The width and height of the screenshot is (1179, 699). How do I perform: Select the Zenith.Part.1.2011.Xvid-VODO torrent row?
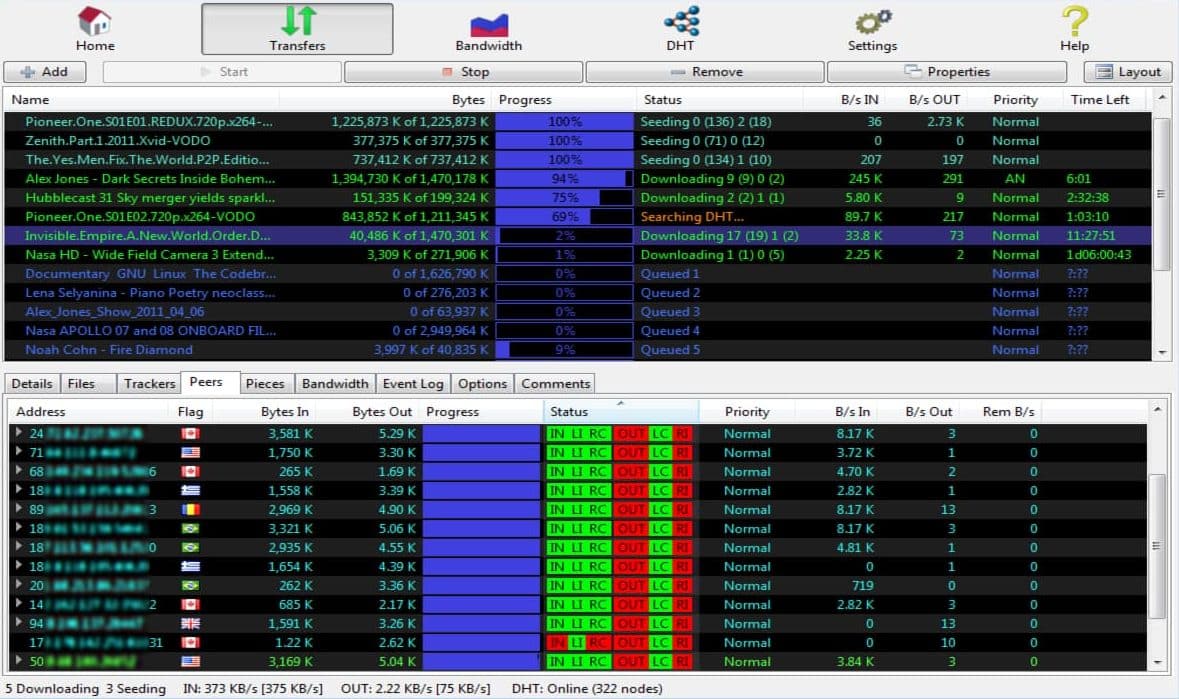[118, 141]
